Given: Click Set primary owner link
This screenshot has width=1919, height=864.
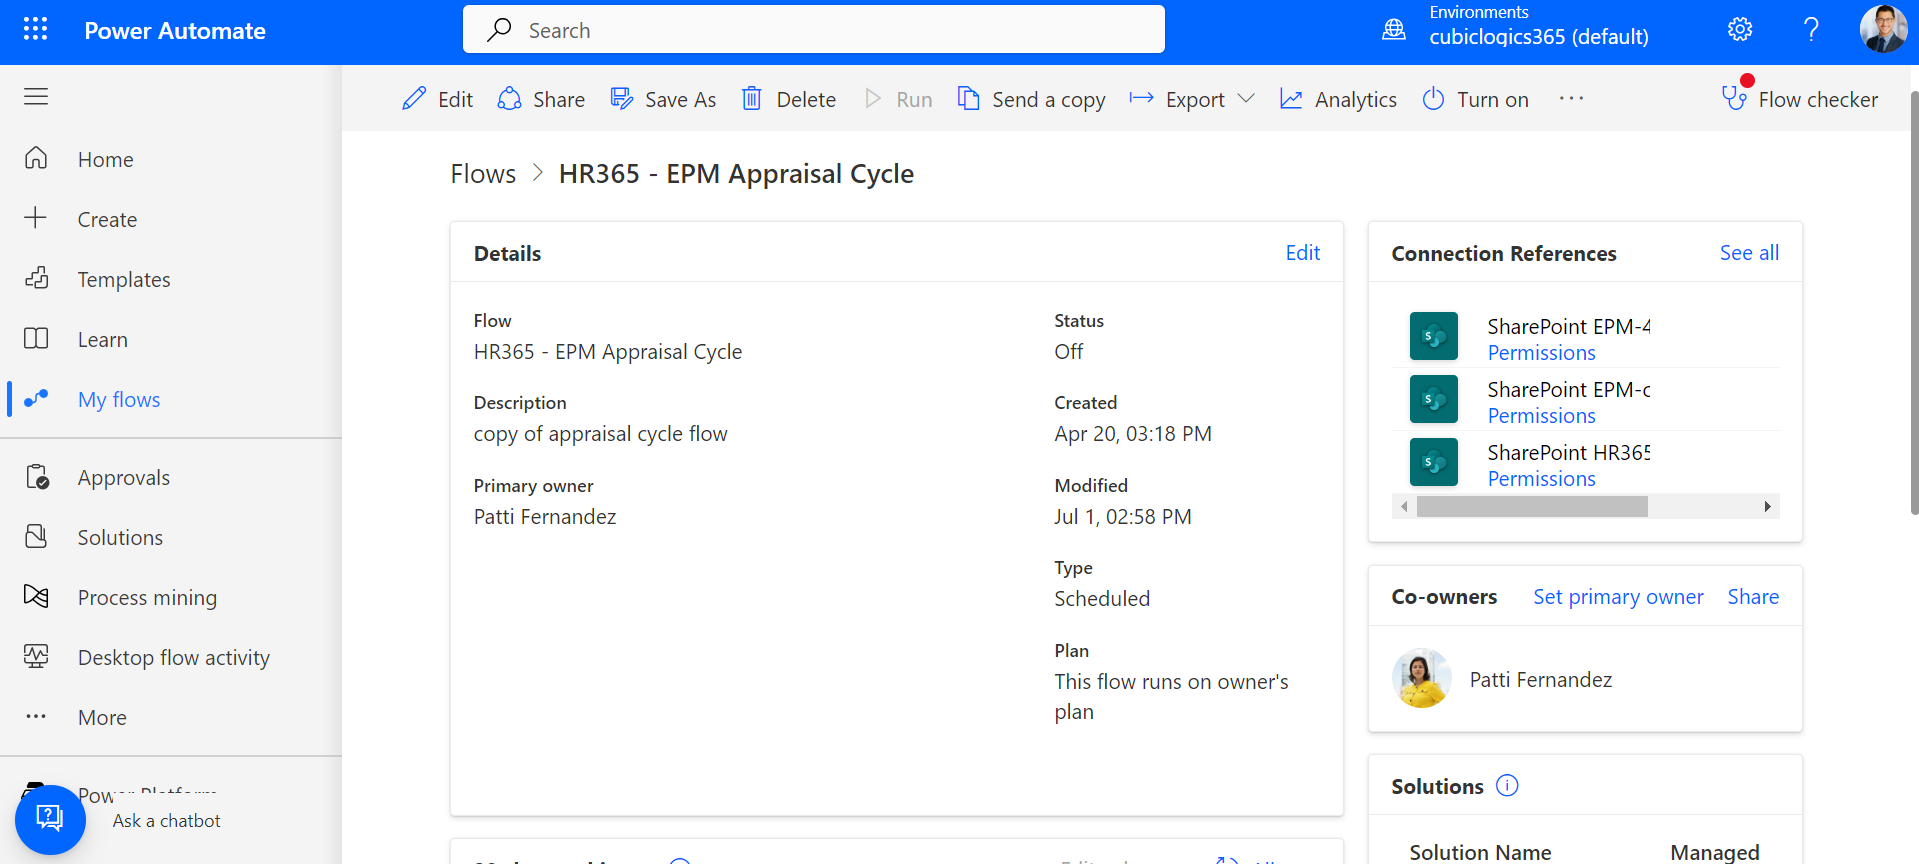Looking at the screenshot, I should [1618, 597].
